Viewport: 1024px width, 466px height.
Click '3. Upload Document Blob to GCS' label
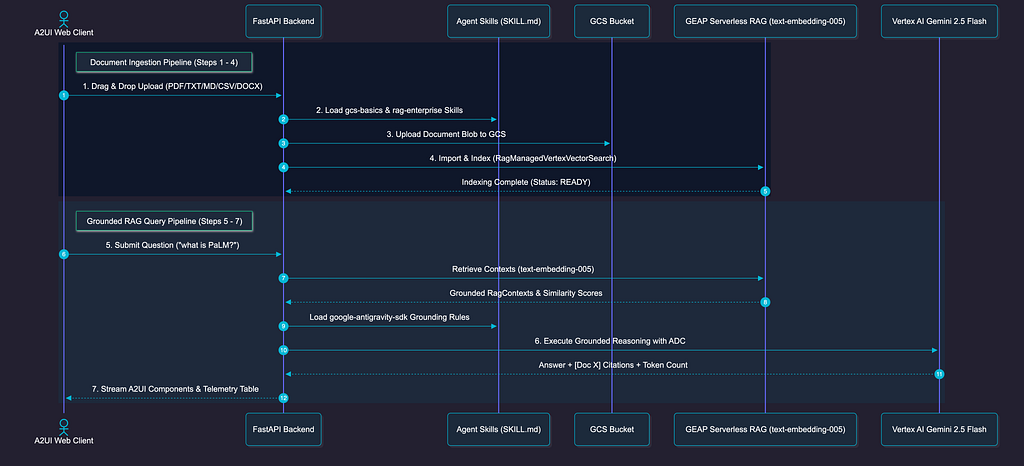click(447, 134)
